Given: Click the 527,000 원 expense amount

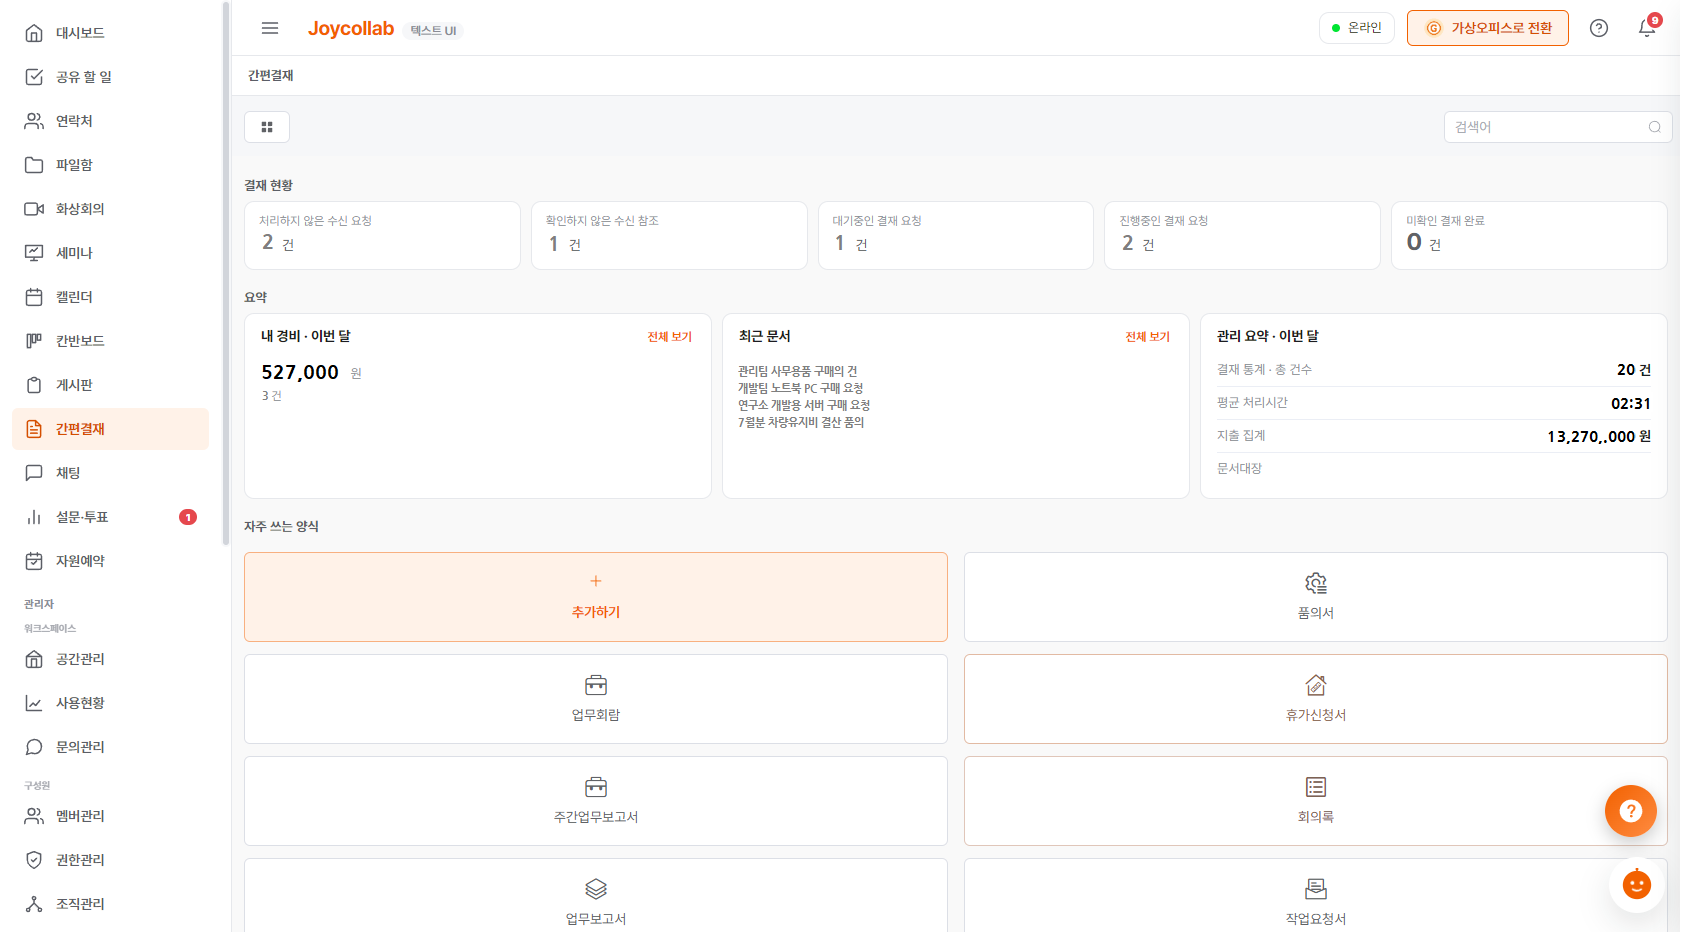Looking at the screenshot, I should pos(312,372).
